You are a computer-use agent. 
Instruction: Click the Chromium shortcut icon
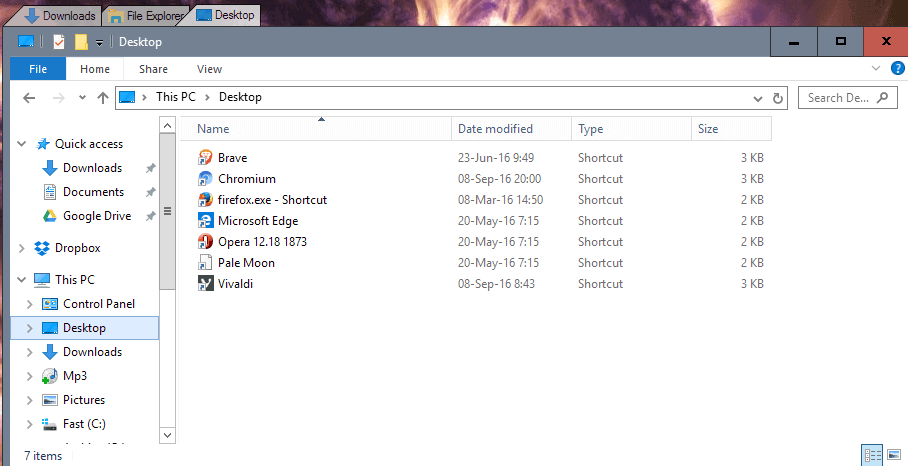pyautogui.click(x=205, y=178)
